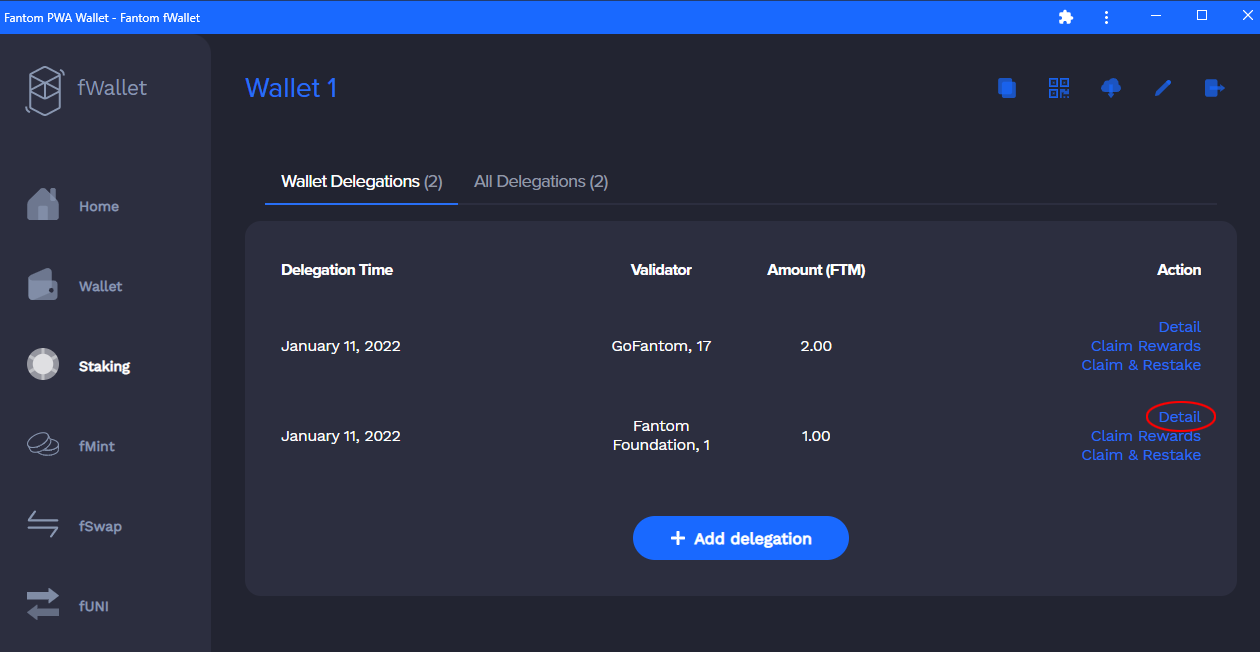Image resolution: width=1260 pixels, height=652 pixels.
Task: Click the fWallet logo icon
Action: (x=44, y=89)
